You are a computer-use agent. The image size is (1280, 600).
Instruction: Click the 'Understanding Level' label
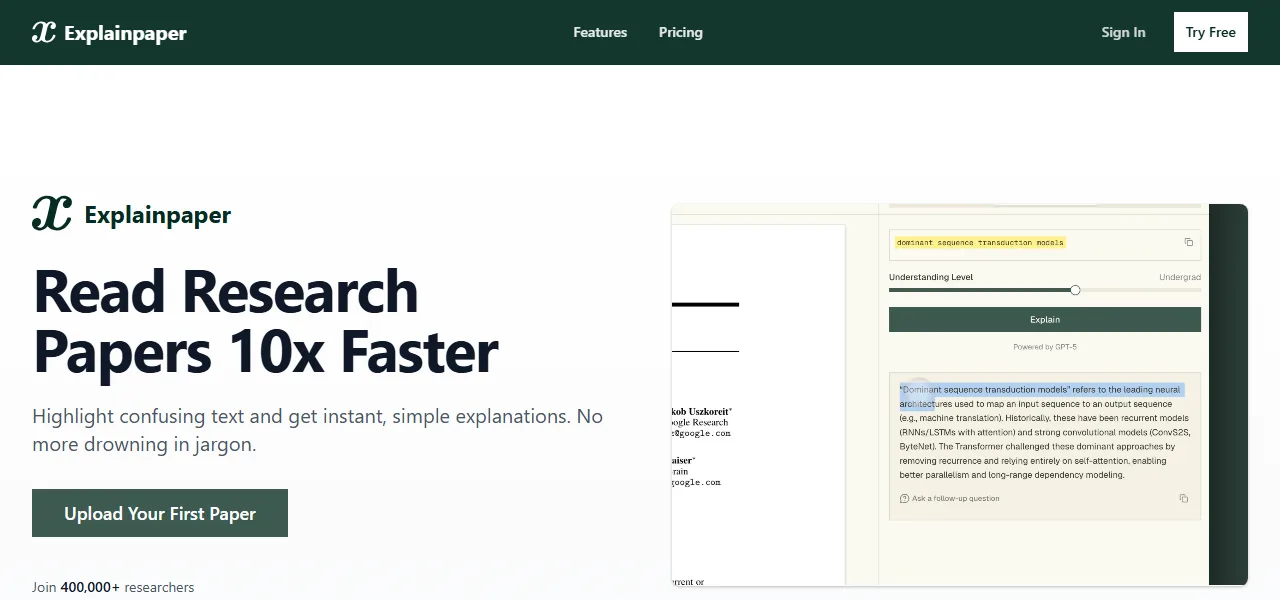(x=931, y=277)
